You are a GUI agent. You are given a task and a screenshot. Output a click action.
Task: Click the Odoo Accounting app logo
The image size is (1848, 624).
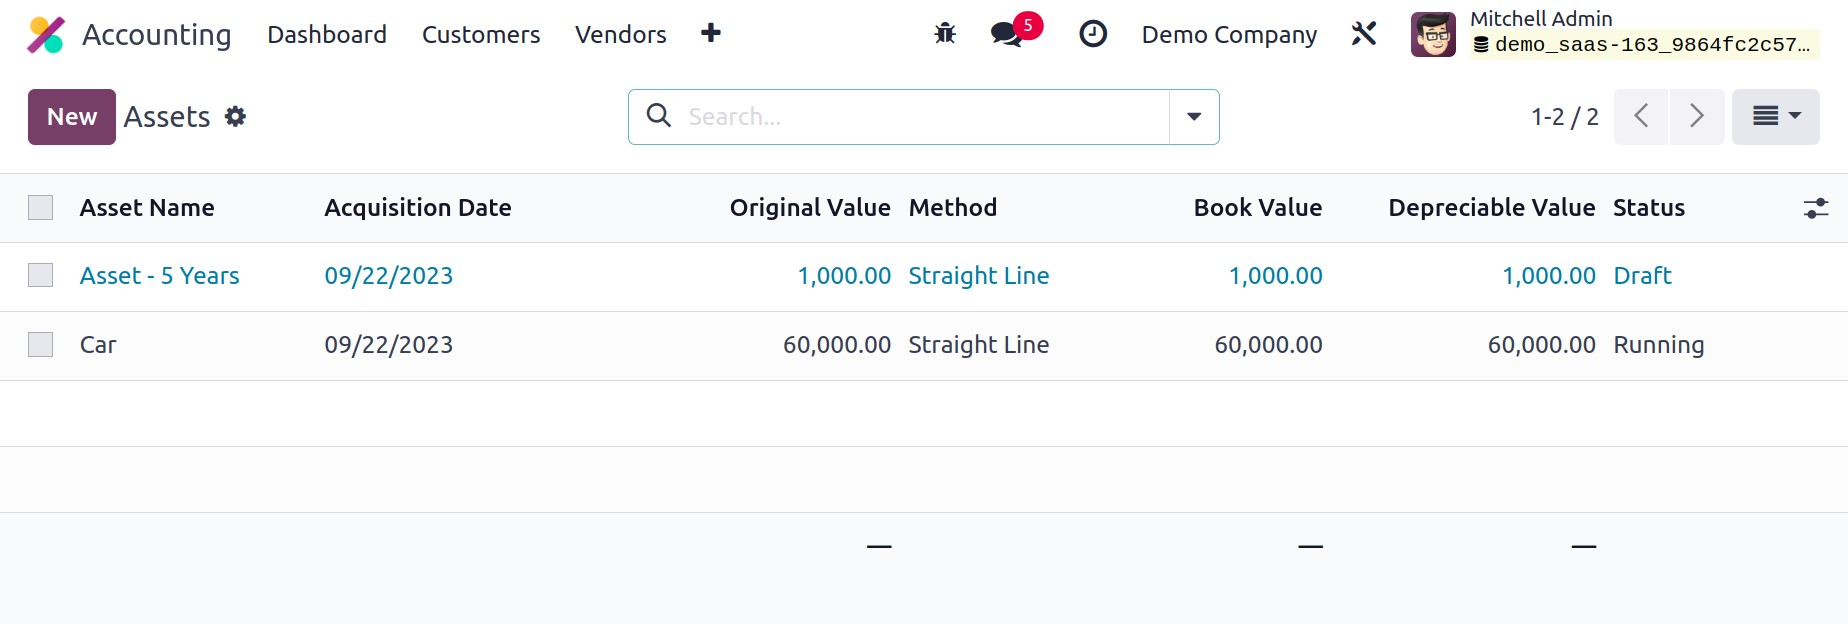pyautogui.click(x=46, y=35)
